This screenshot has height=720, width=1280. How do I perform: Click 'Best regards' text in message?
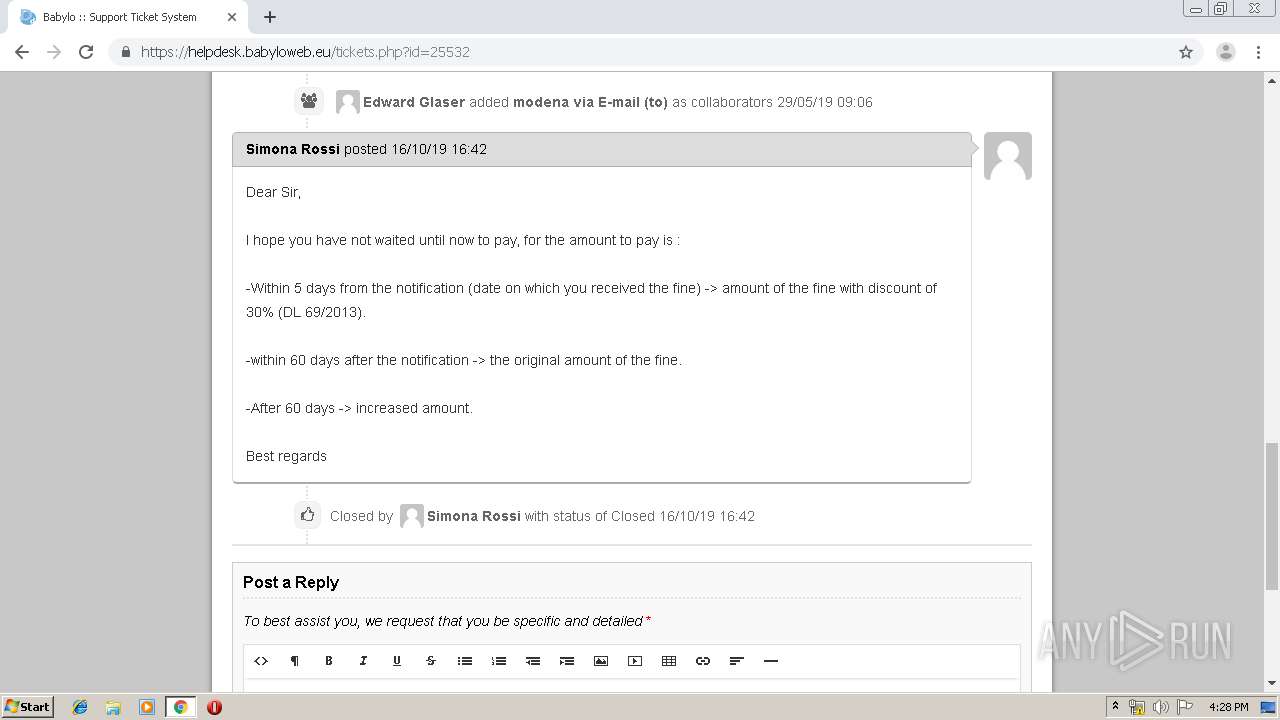(x=286, y=456)
